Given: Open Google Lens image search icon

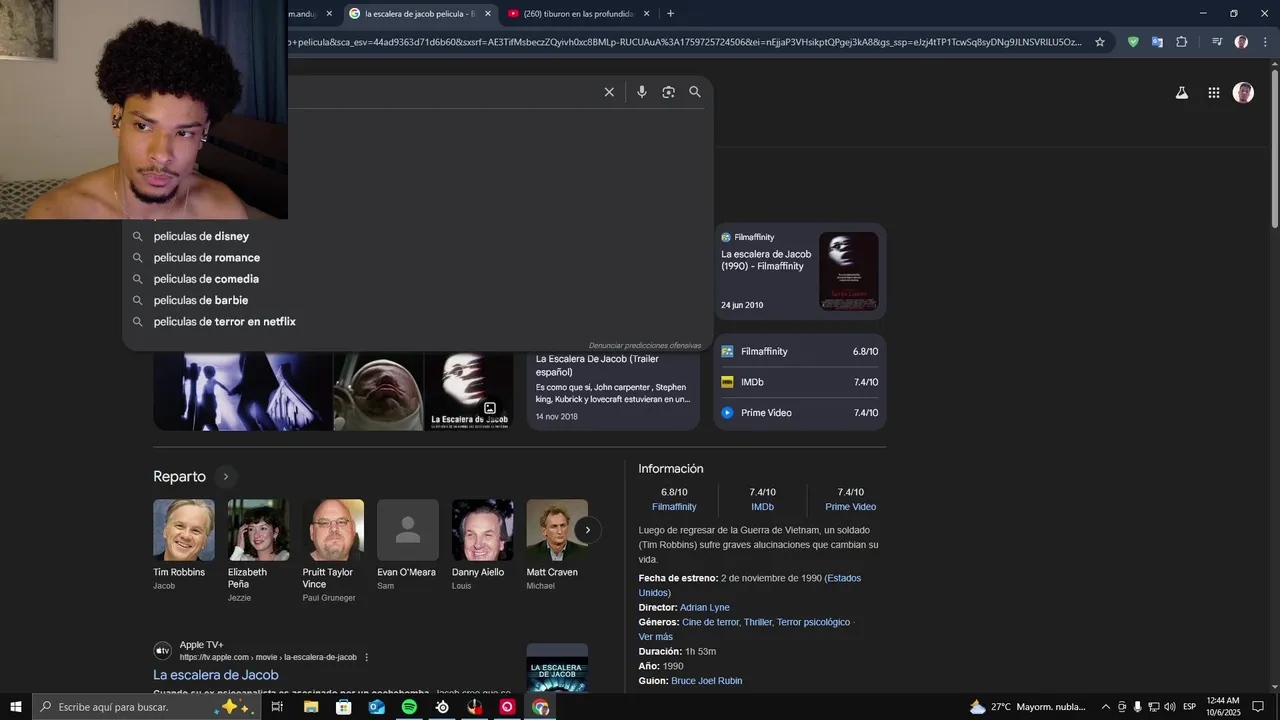Looking at the screenshot, I should pyautogui.click(x=668, y=92).
